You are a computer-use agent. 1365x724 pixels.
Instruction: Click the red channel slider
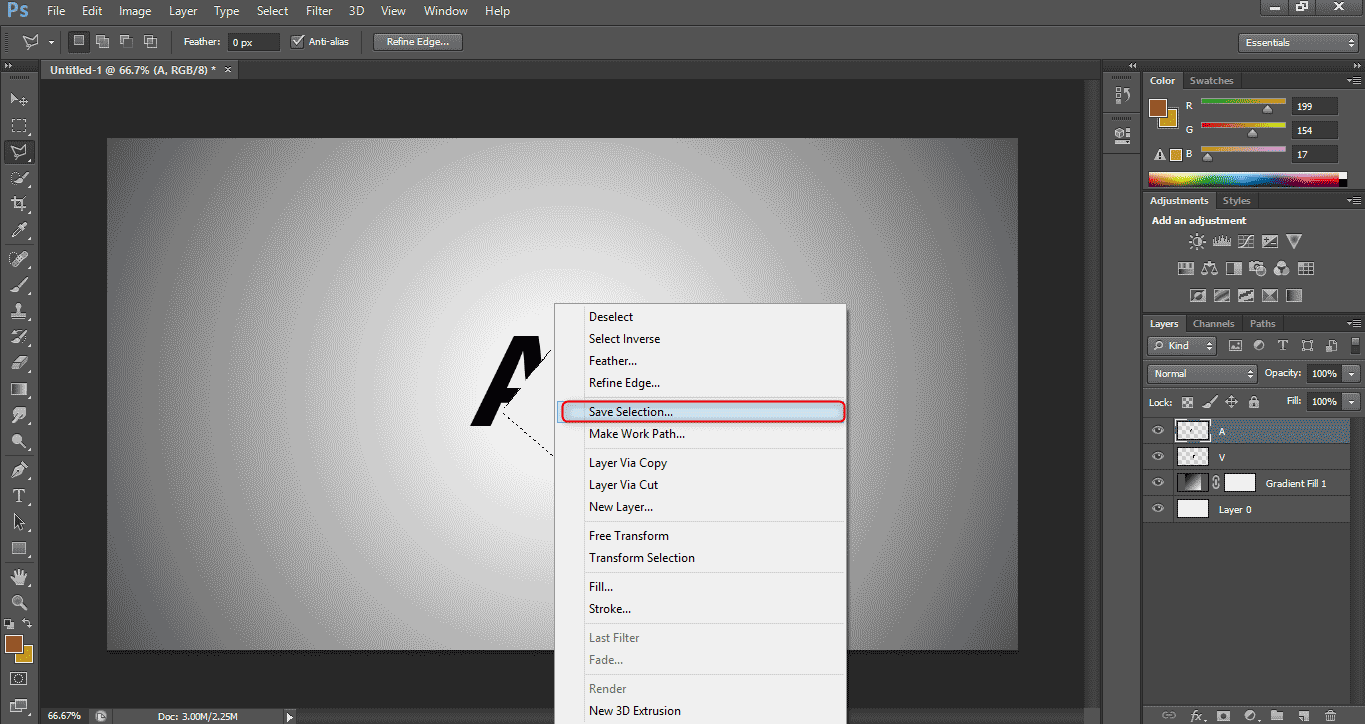(x=1243, y=105)
